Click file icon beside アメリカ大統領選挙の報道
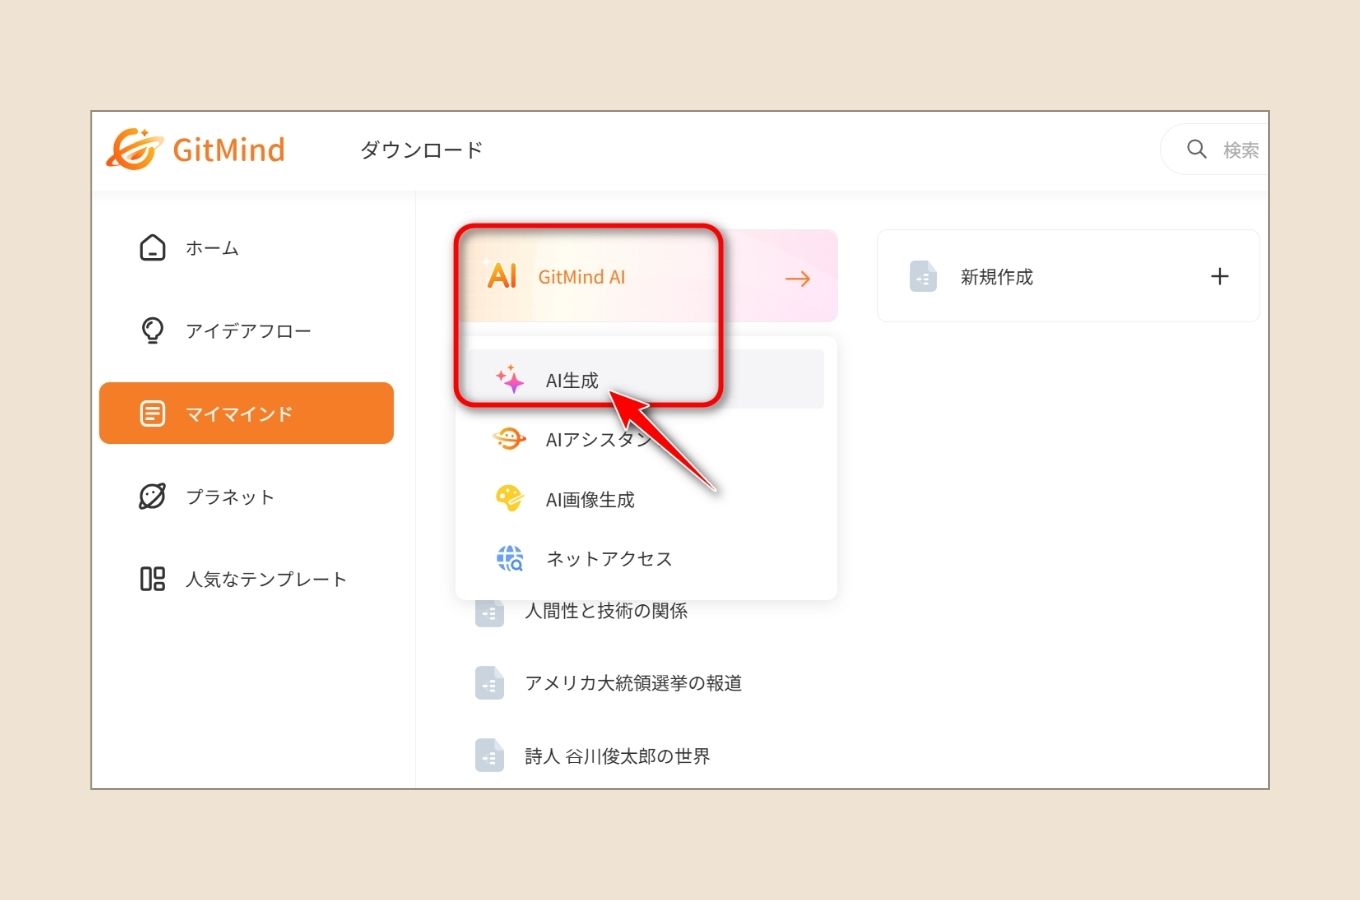 [489, 683]
